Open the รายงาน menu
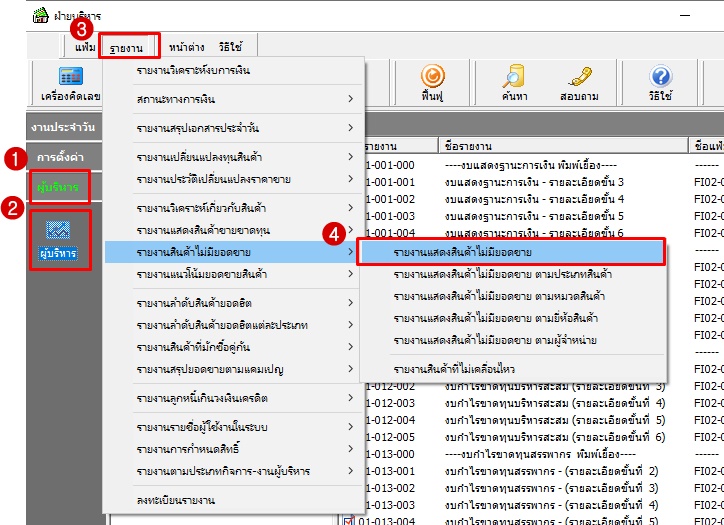 [x=126, y=48]
